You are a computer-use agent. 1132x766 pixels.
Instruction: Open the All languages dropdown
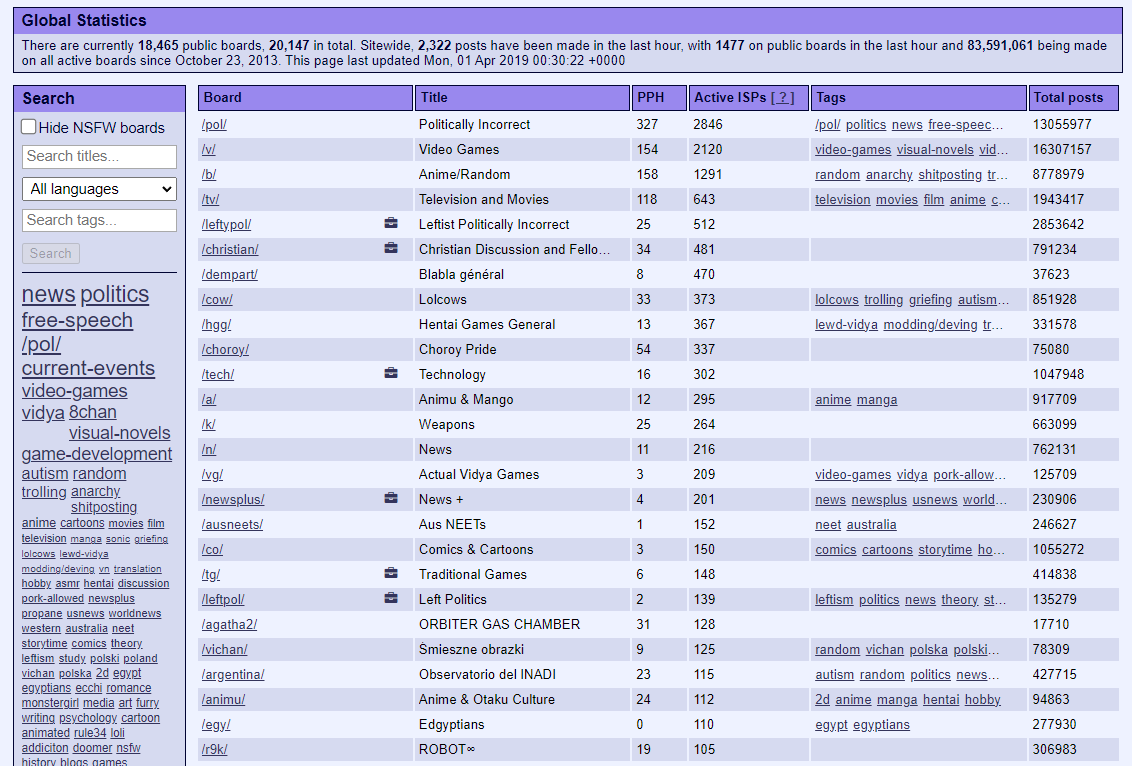click(x=99, y=189)
